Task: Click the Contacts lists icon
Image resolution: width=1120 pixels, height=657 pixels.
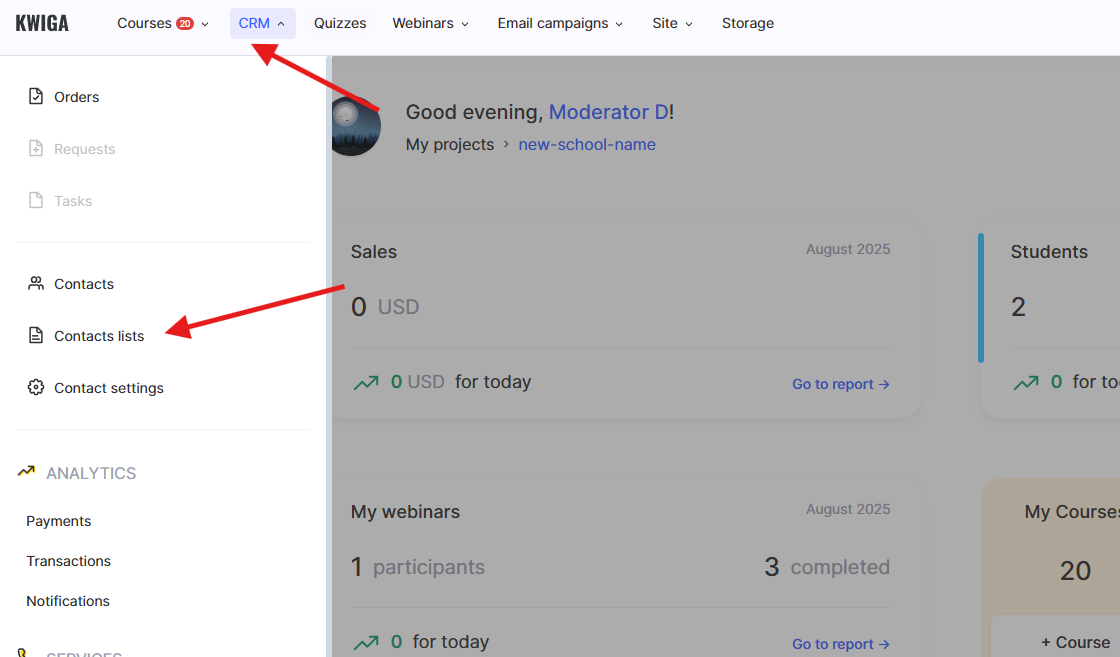Action: [x=36, y=336]
